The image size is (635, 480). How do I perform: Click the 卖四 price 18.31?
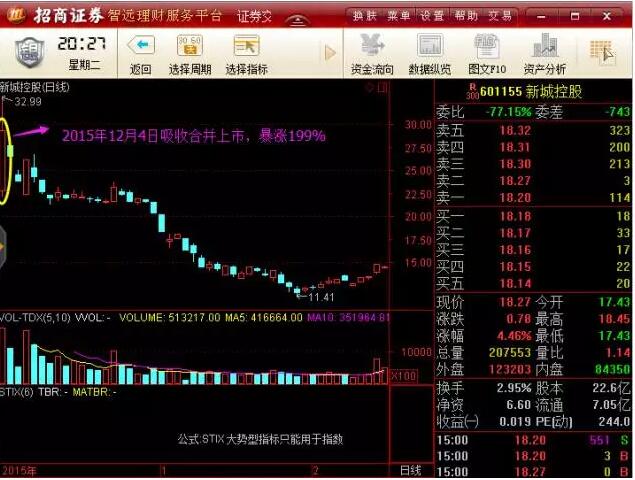tap(515, 147)
